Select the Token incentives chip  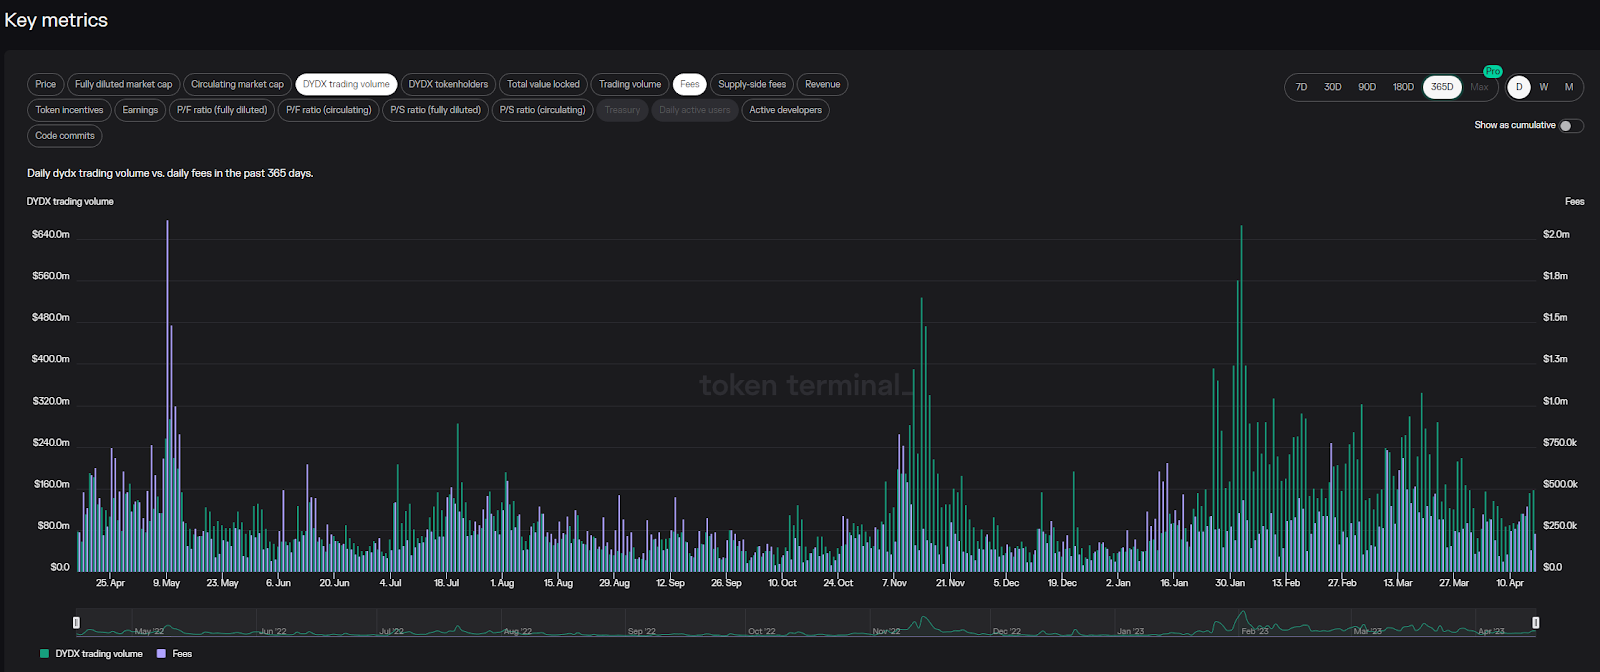click(x=69, y=110)
